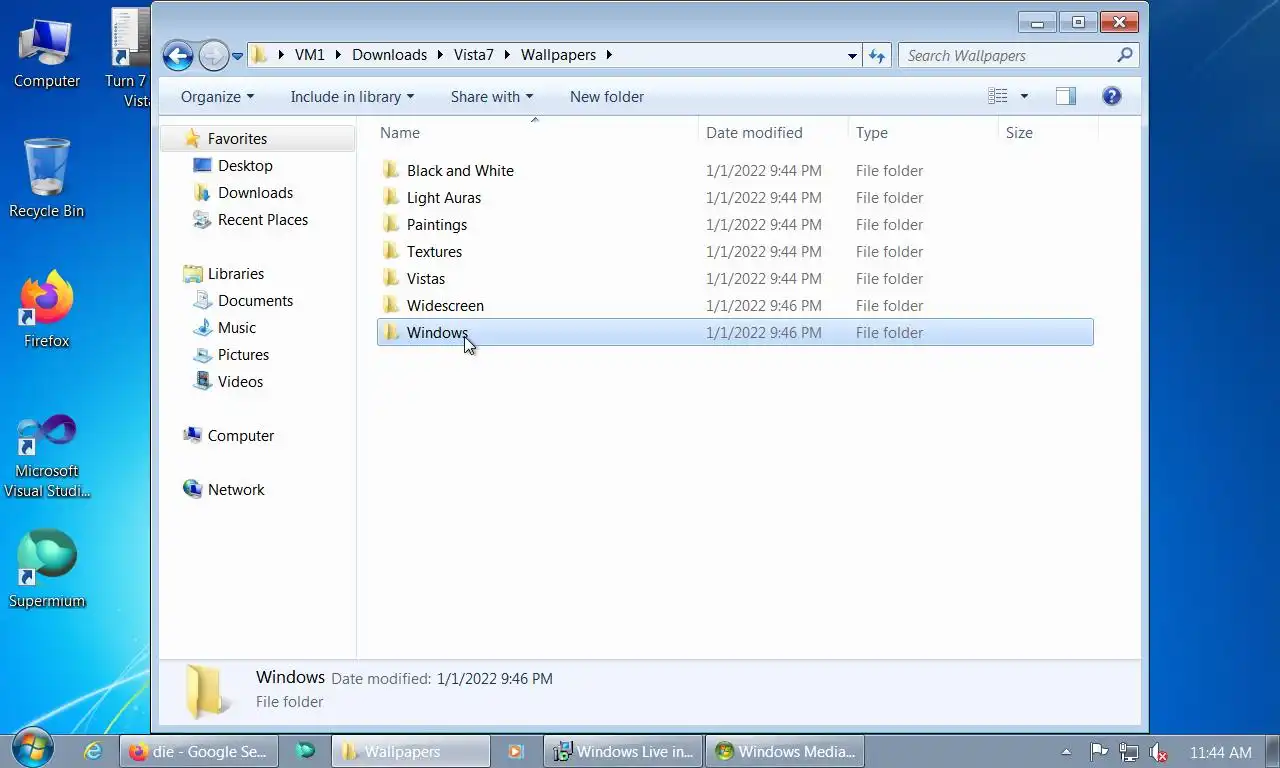This screenshot has height=768, width=1280.
Task: Open the Include in library menu
Action: [352, 97]
